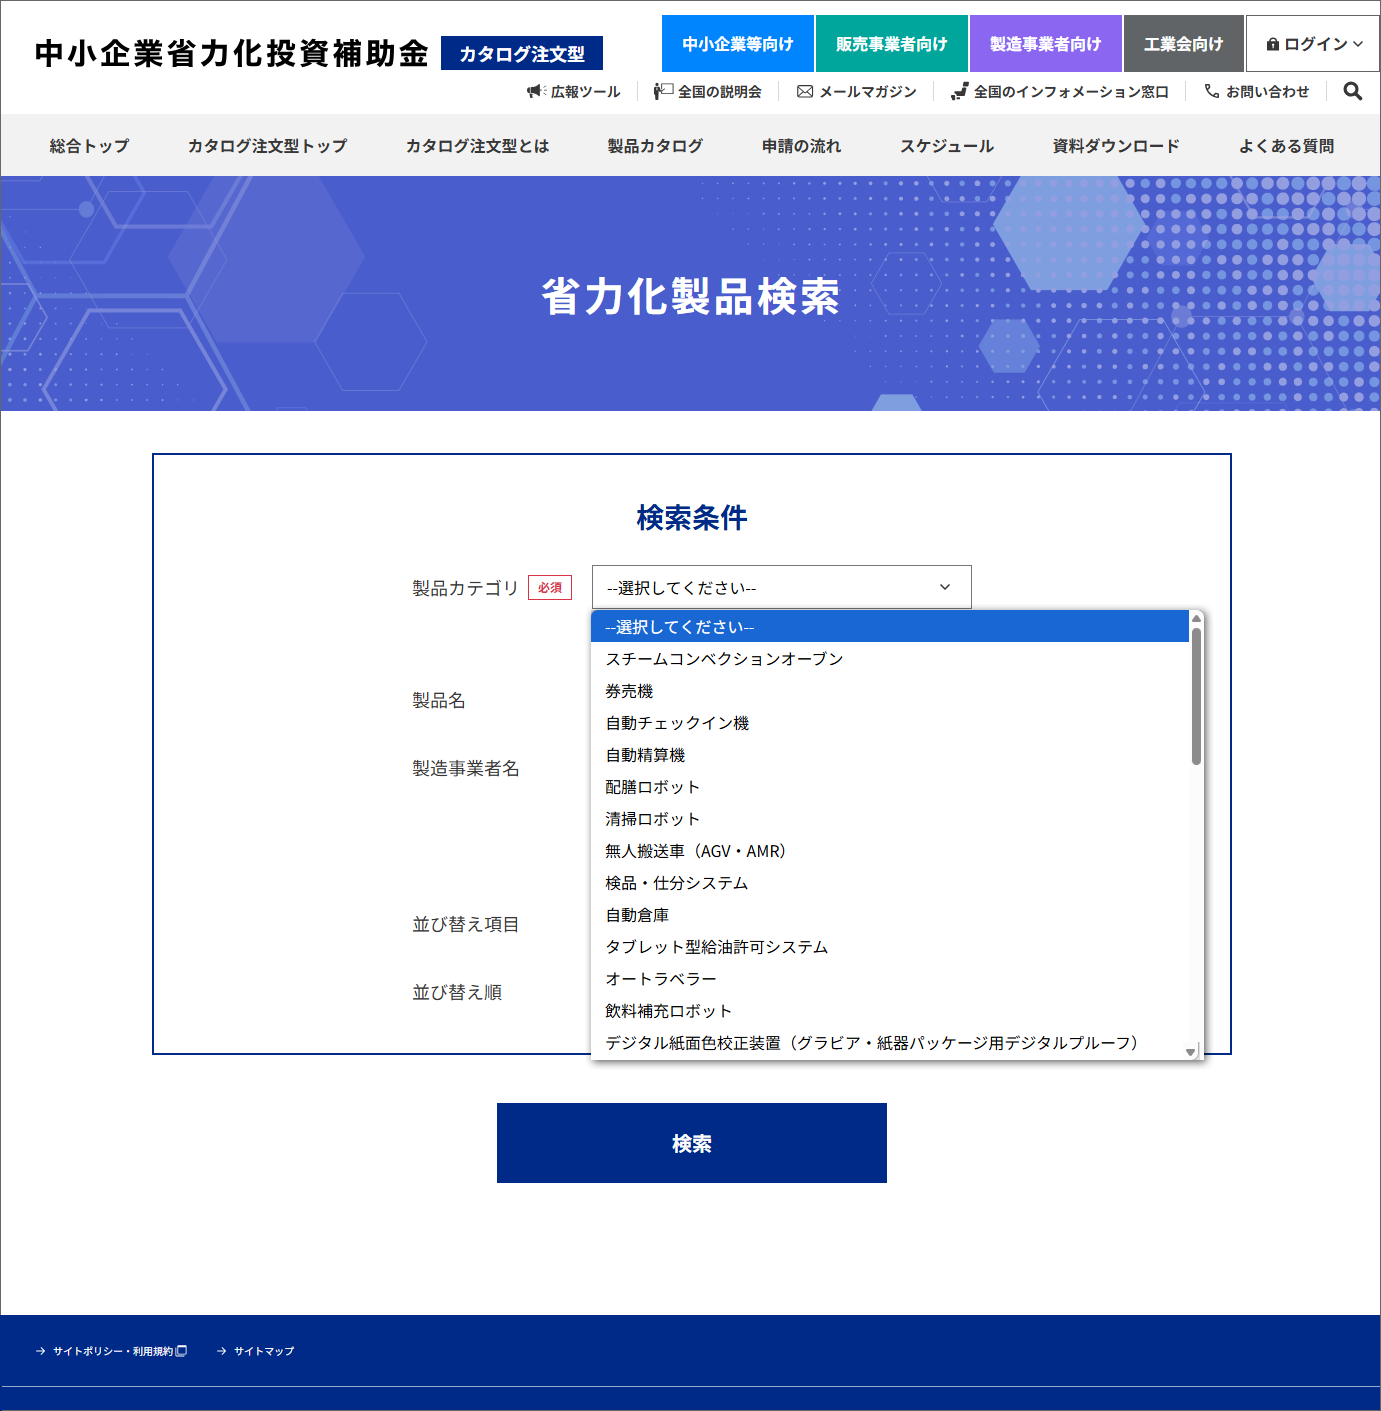Screen dimensions: 1381x1411
Task: Open the メールマガジン link
Action: point(857,91)
